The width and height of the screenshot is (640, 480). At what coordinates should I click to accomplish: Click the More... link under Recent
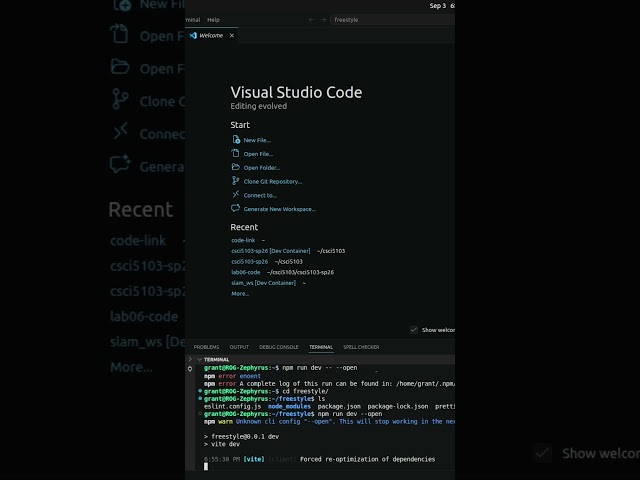[x=240, y=293]
